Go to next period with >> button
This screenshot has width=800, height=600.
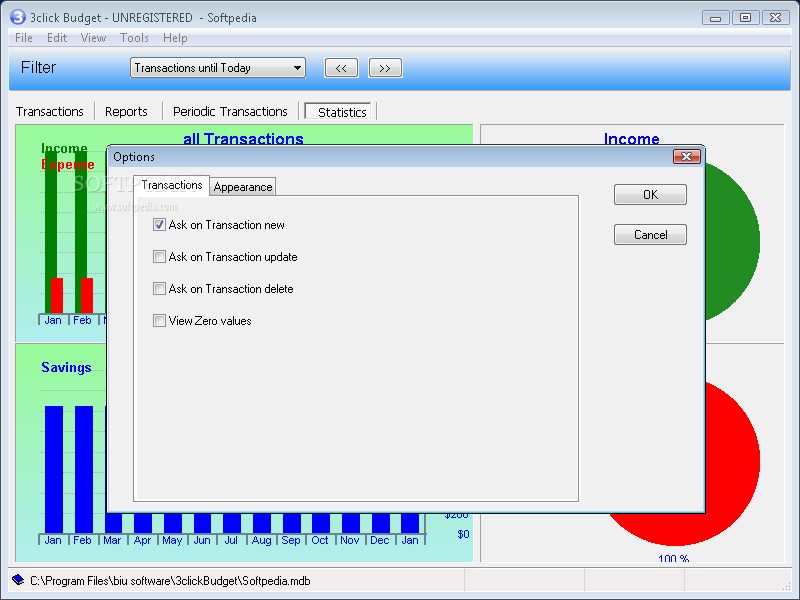pyautogui.click(x=385, y=68)
